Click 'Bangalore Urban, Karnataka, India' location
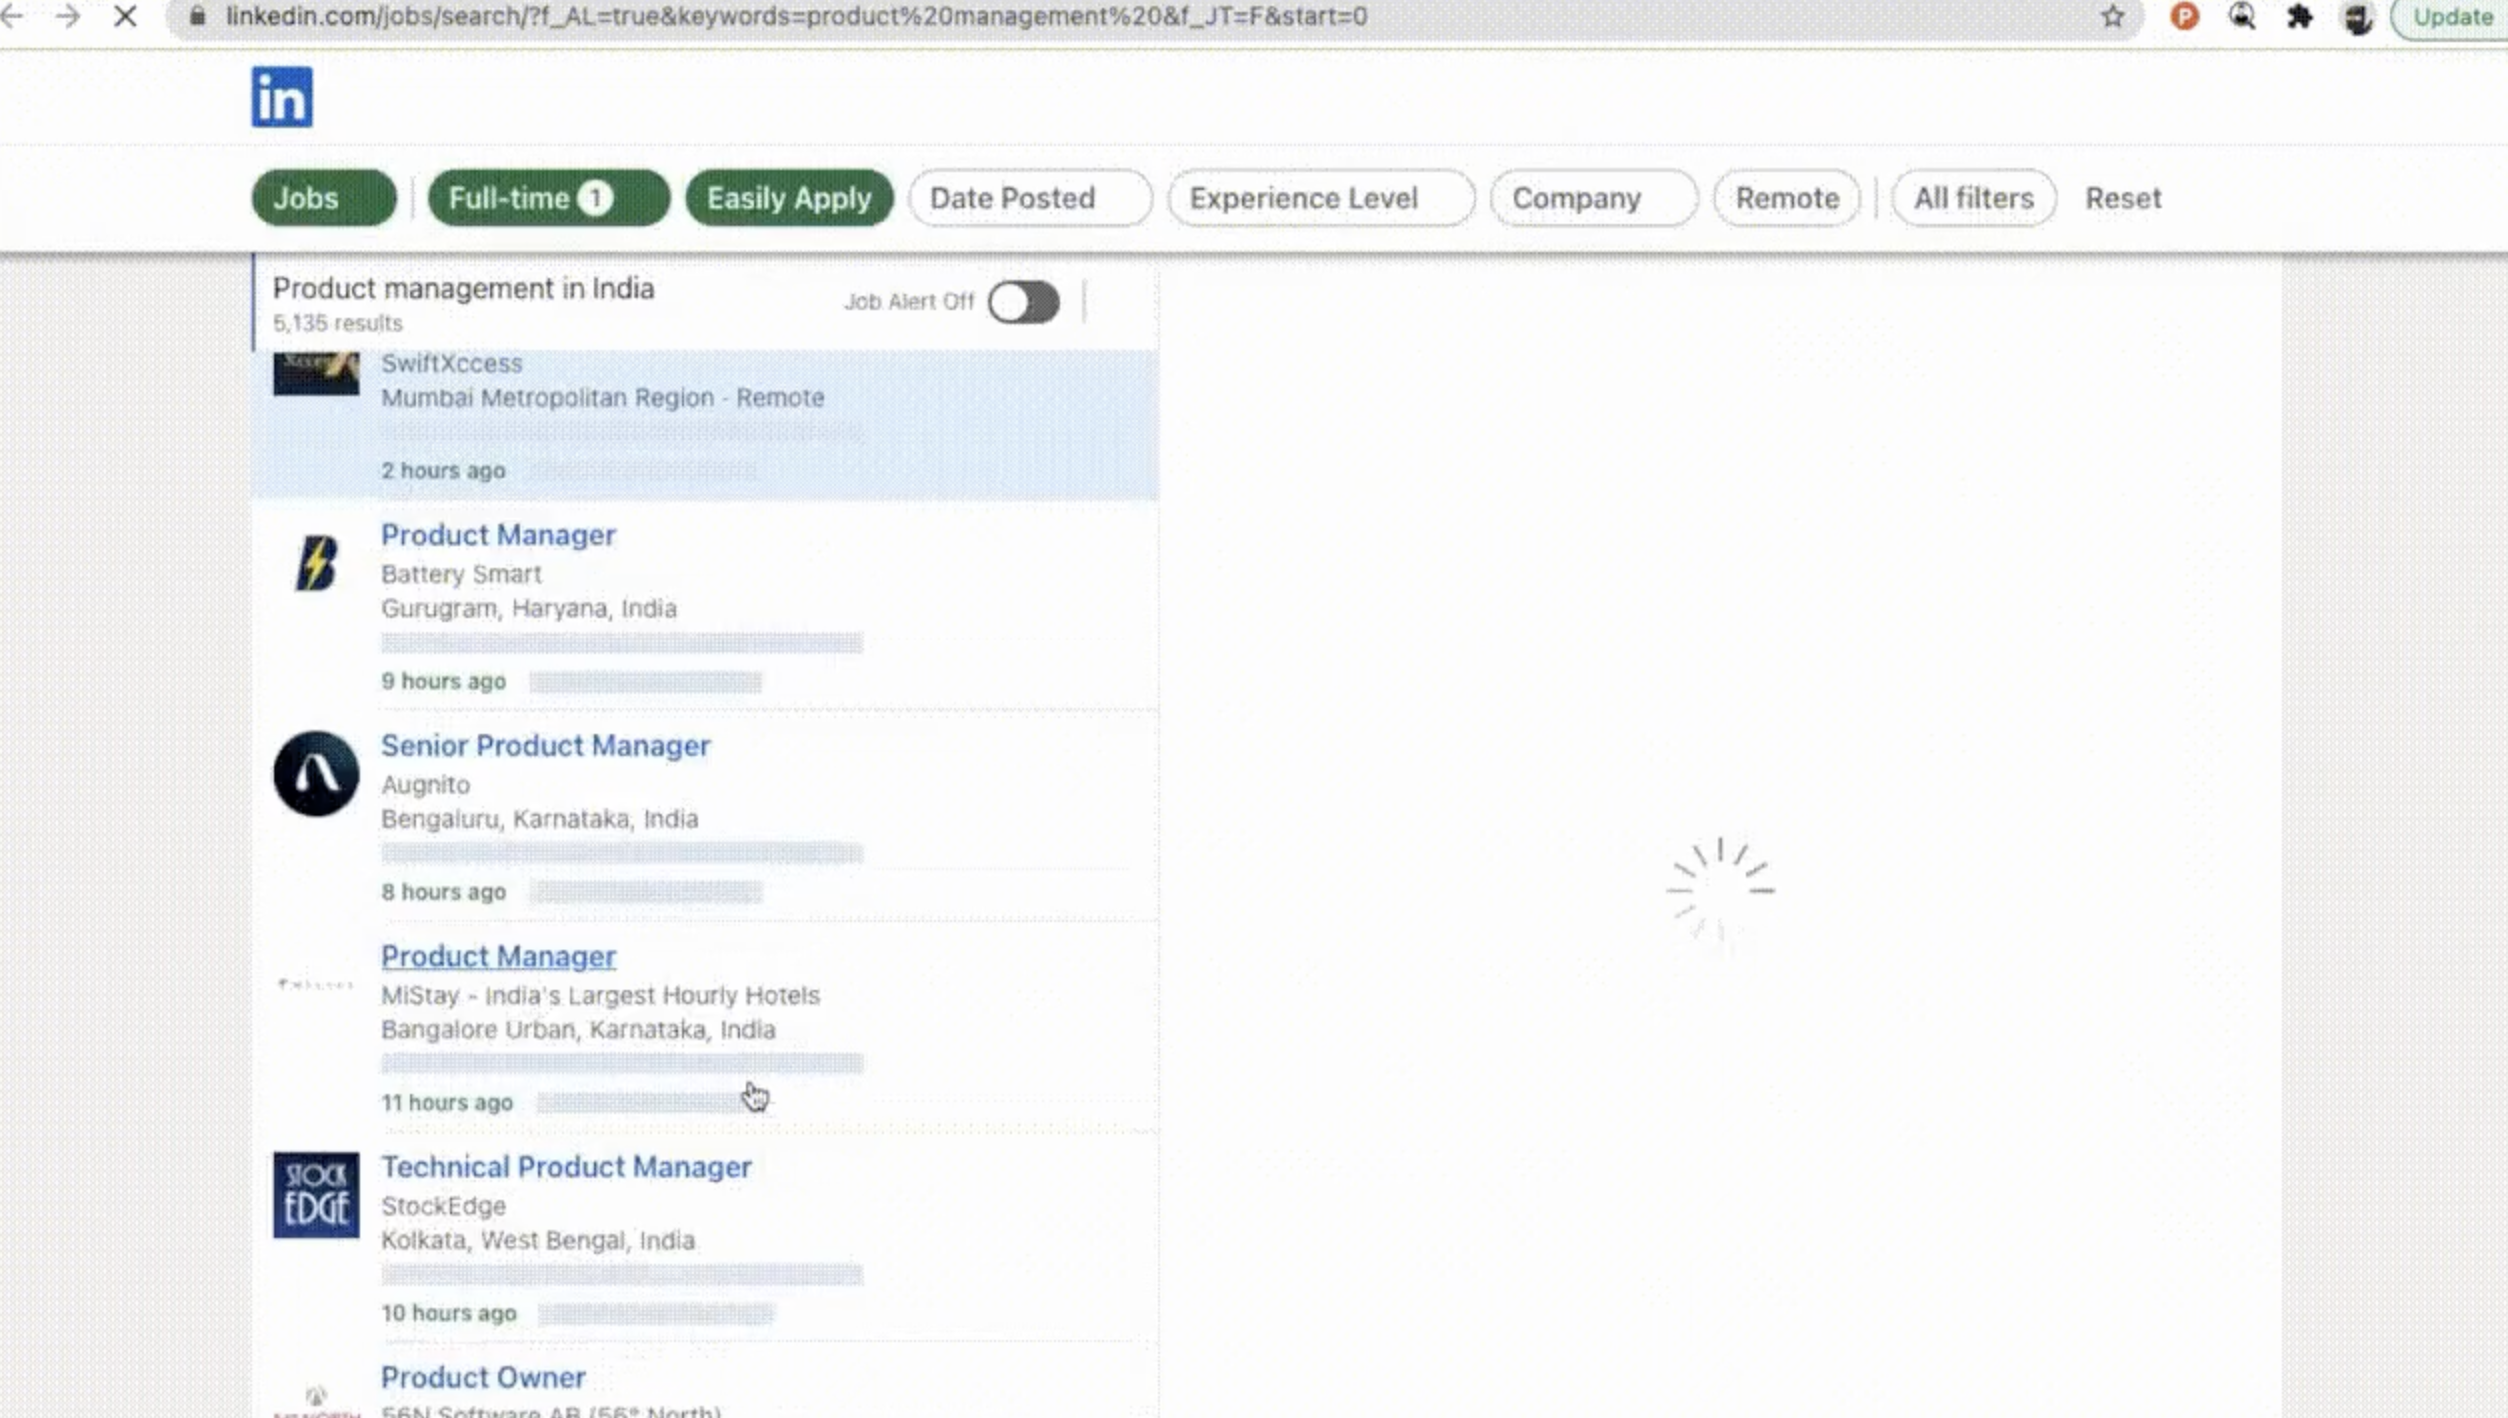Image resolution: width=2508 pixels, height=1418 pixels. pyautogui.click(x=578, y=1030)
